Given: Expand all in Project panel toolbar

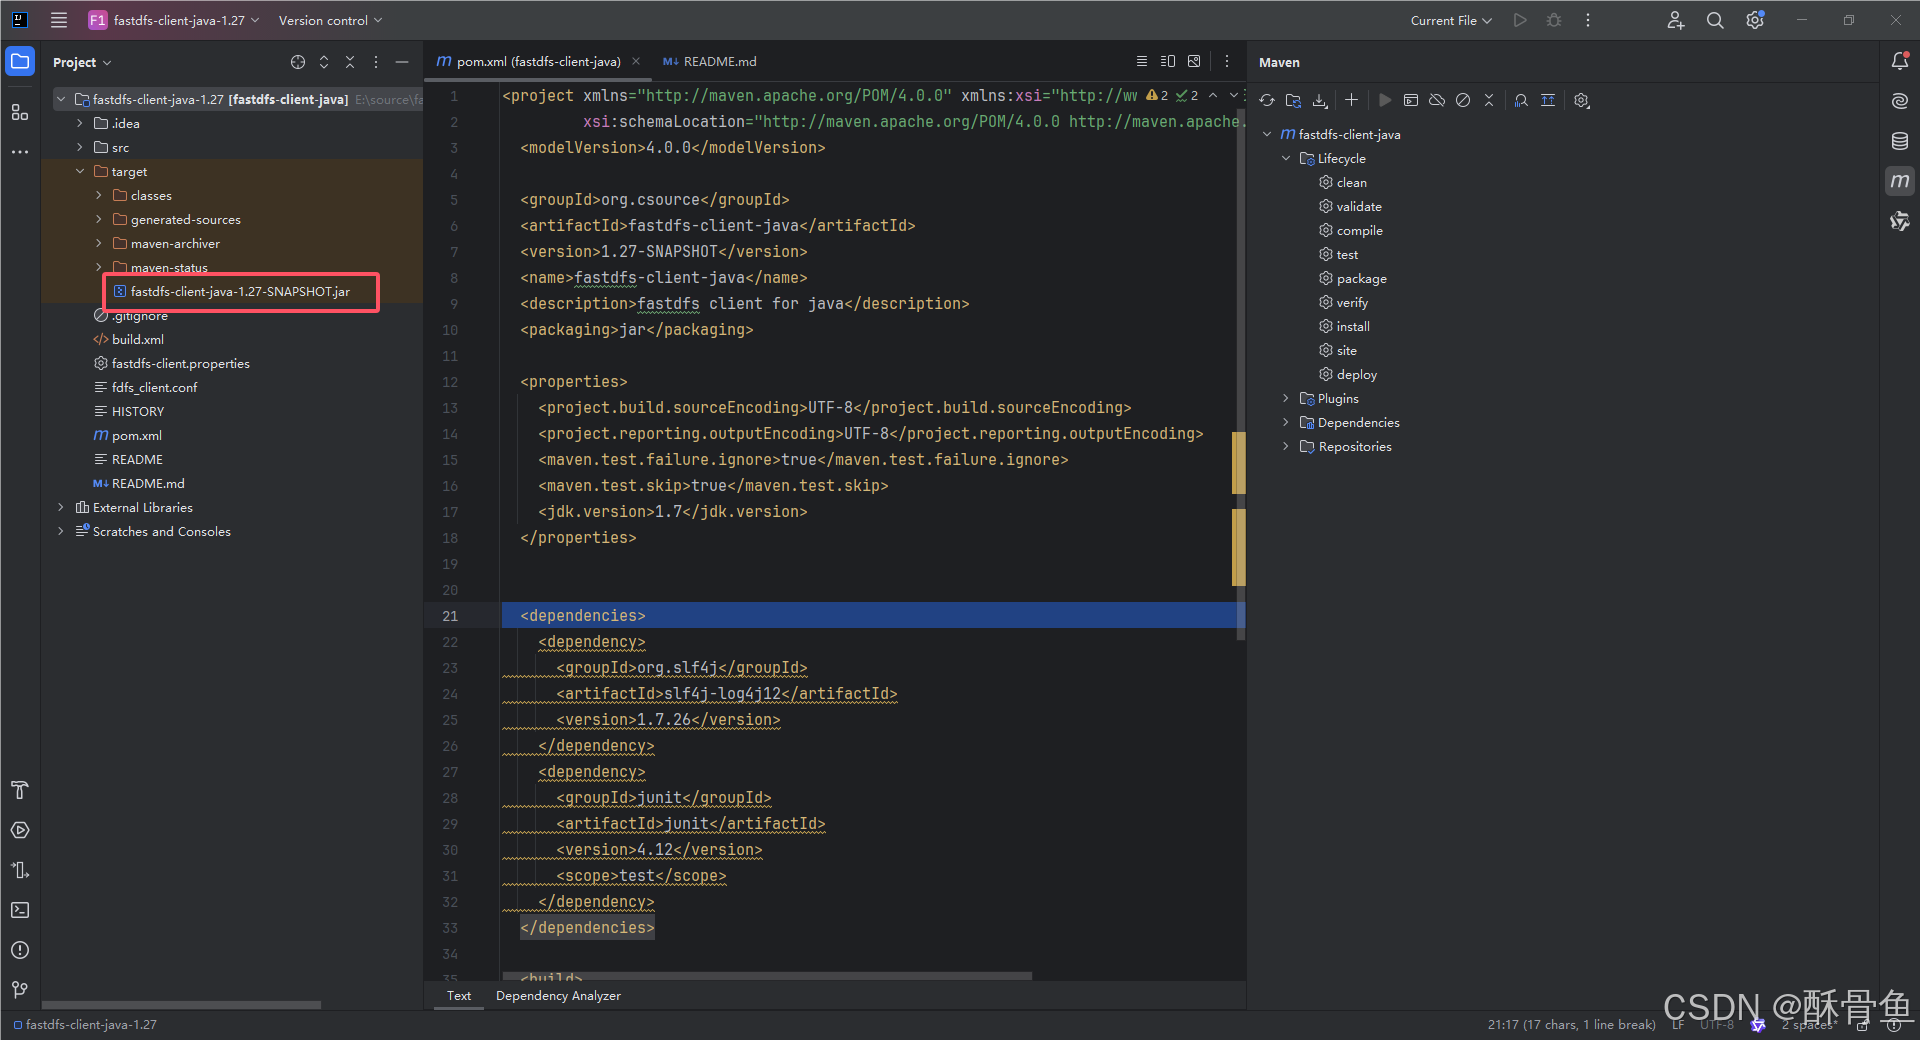Looking at the screenshot, I should point(324,62).
